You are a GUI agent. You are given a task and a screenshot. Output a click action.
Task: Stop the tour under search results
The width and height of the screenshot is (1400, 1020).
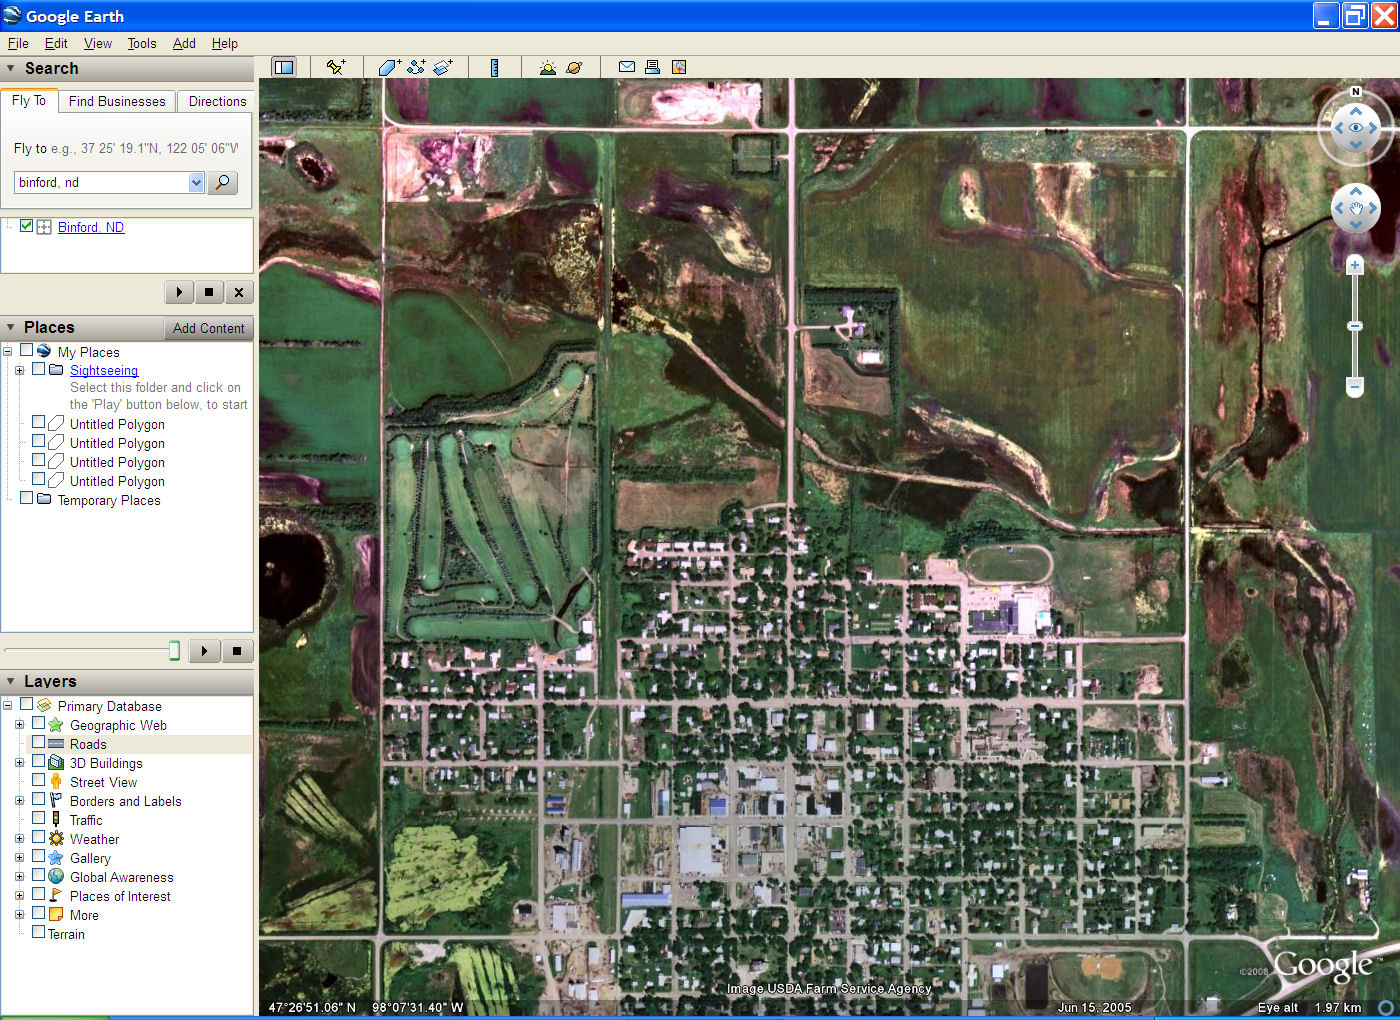click(209, 292)
